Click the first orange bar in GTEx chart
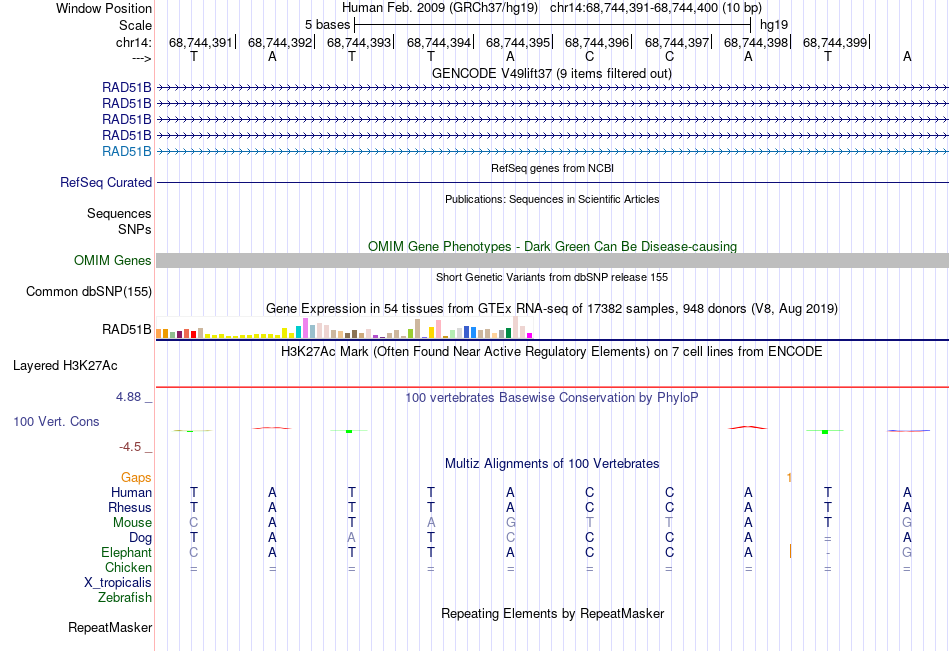This screenshot has width=950, height=651. pyautogui.click(x=159, y=333)
